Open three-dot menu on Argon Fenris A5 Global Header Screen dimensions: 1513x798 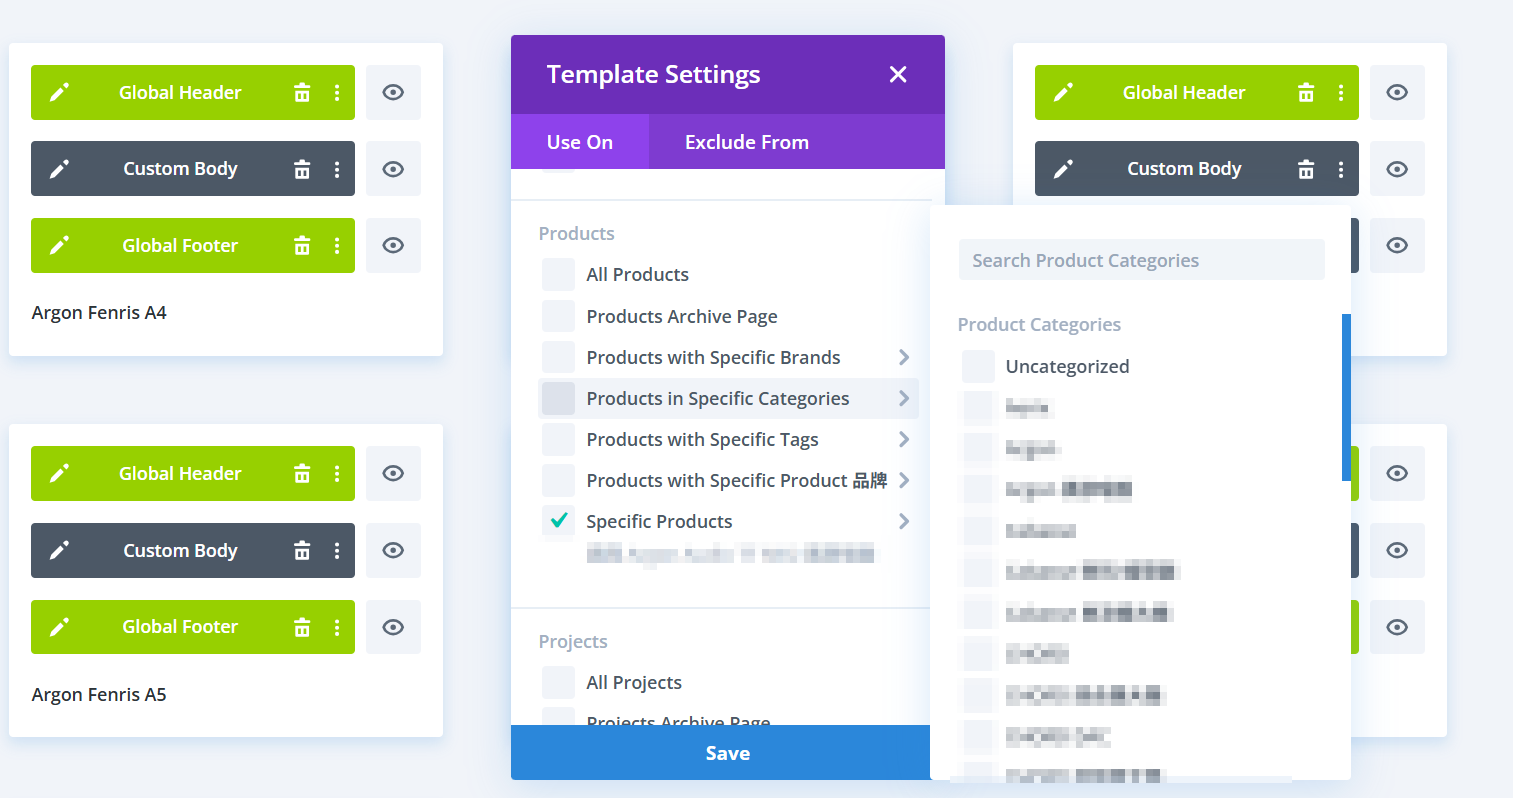pyautogui.click(x=336, y=473)
